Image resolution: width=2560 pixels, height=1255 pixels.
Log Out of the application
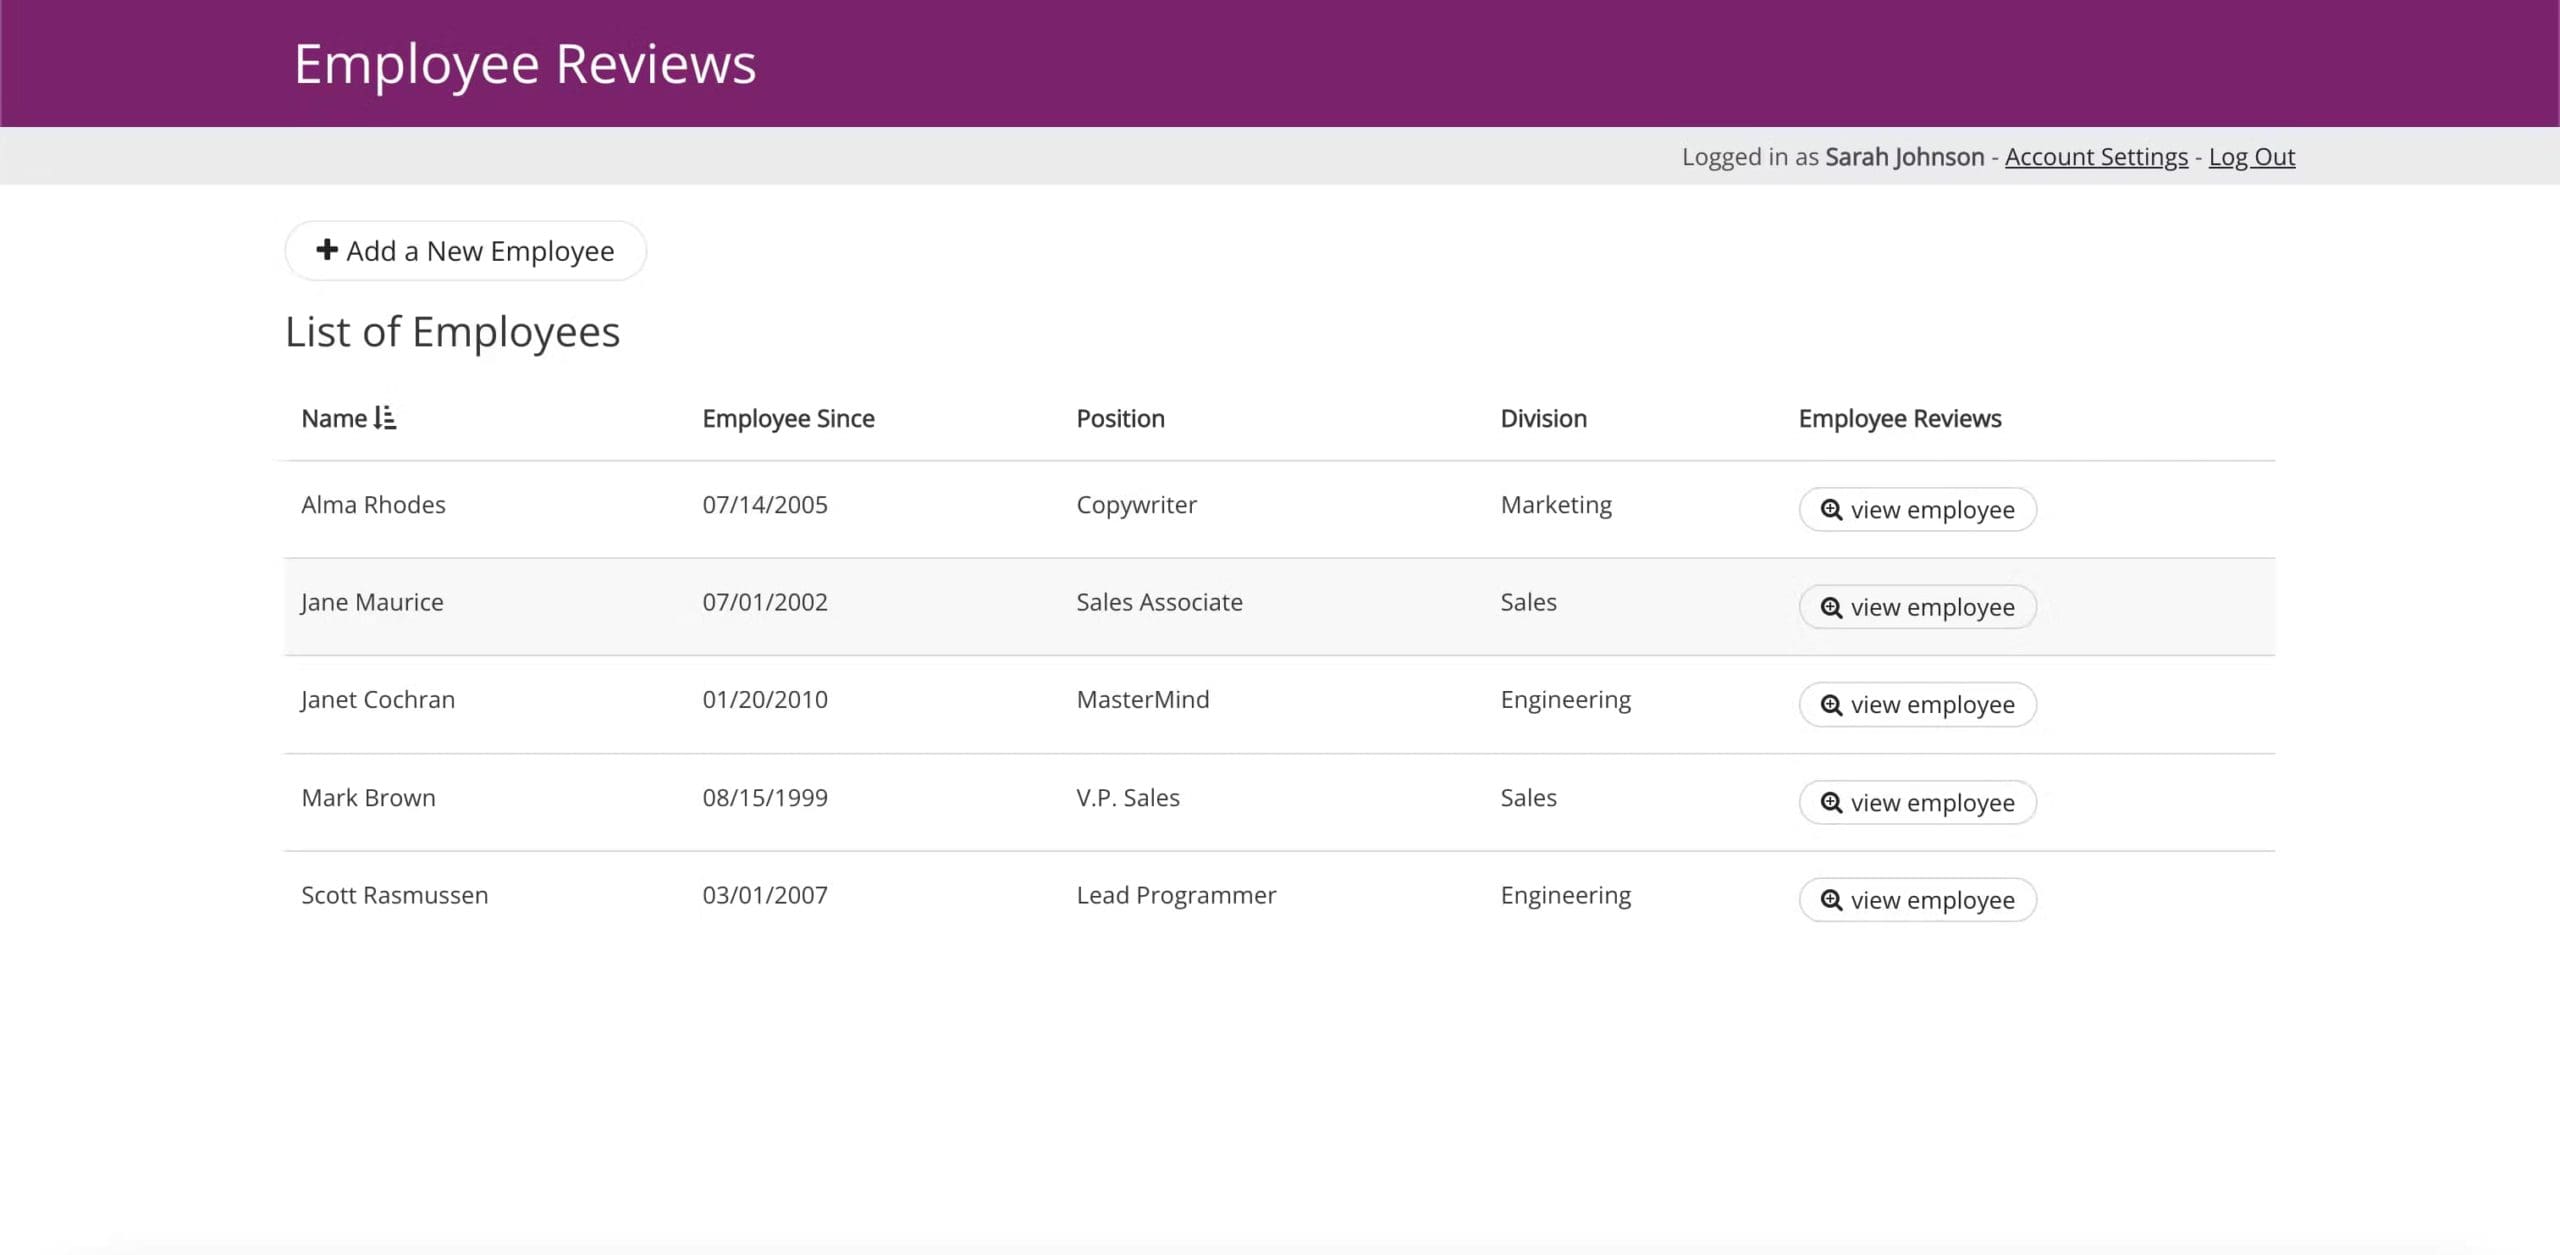(2251, 157)
